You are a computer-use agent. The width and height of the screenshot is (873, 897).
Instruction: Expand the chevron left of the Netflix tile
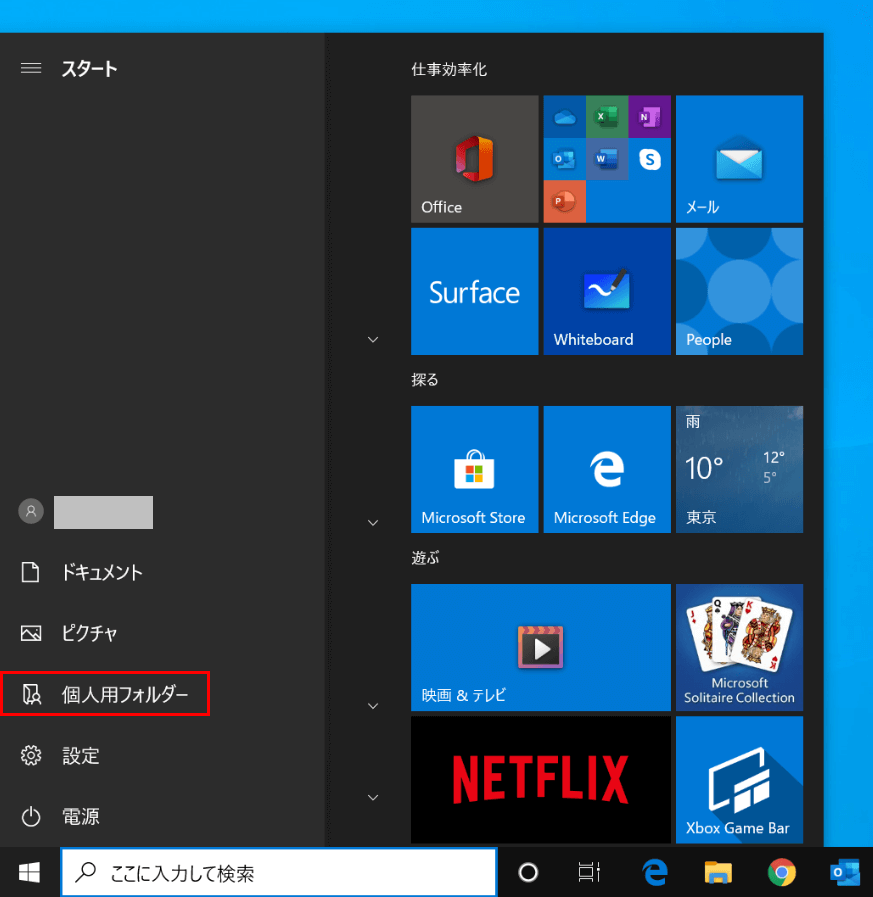click(x=373, y=797)
